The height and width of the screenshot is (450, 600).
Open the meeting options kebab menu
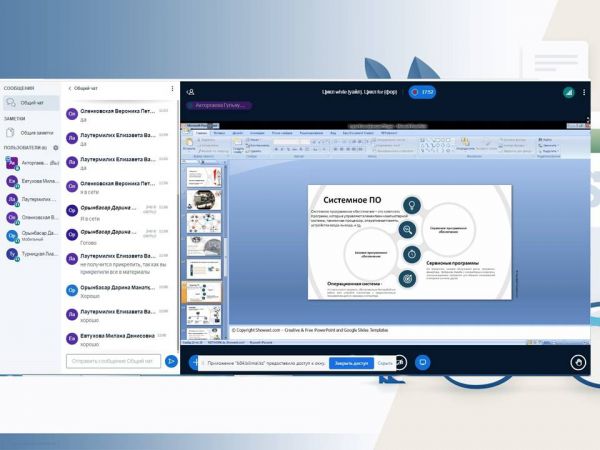pyautogui.click(x=582, y=92)
